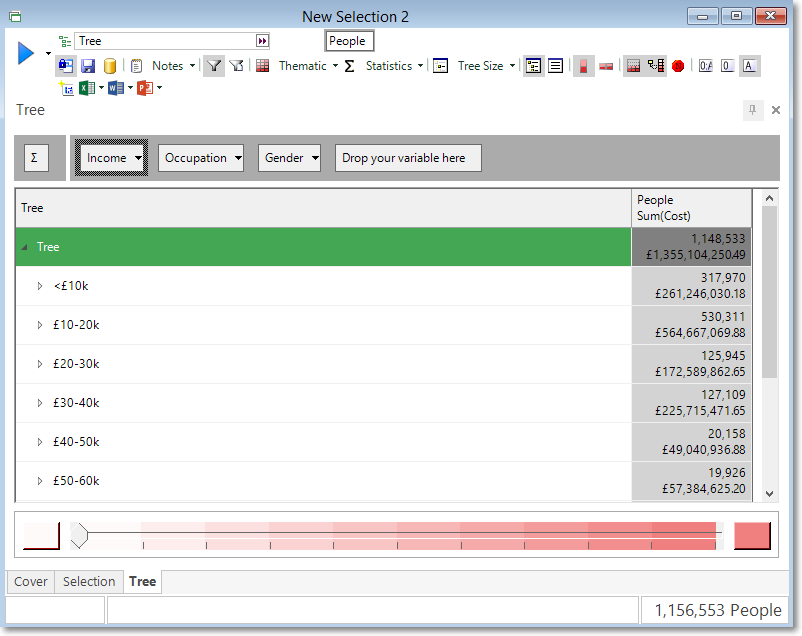
Task: Expand the <£10k income node
Action: pos(40,286)
